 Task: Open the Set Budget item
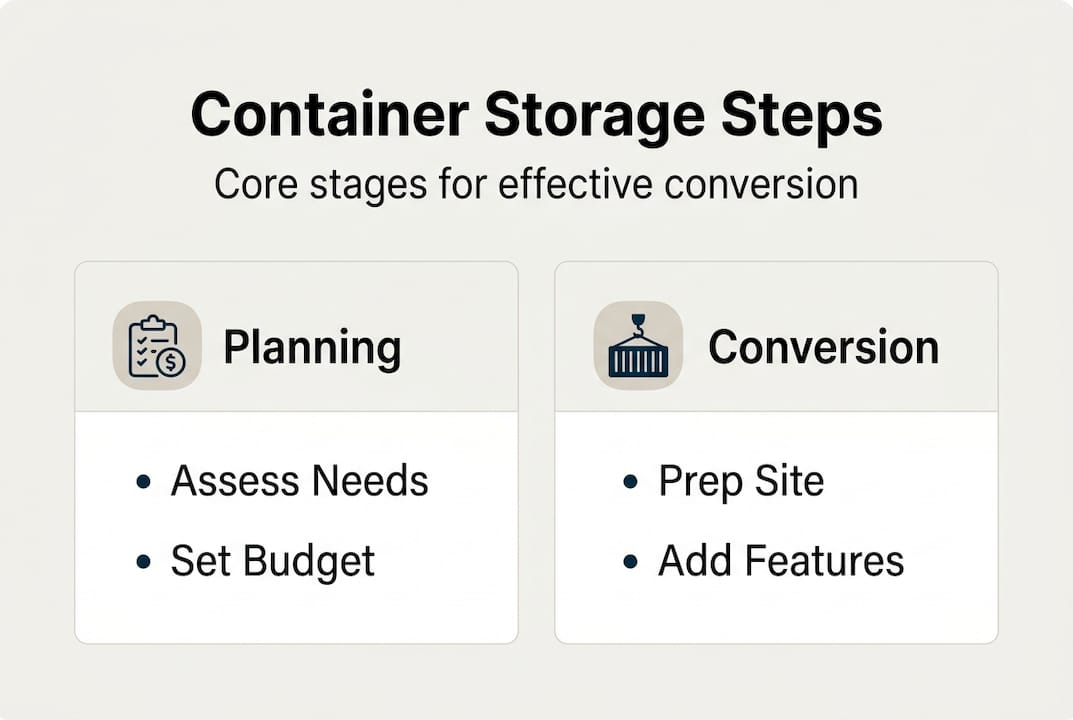(x=272, y=562)
